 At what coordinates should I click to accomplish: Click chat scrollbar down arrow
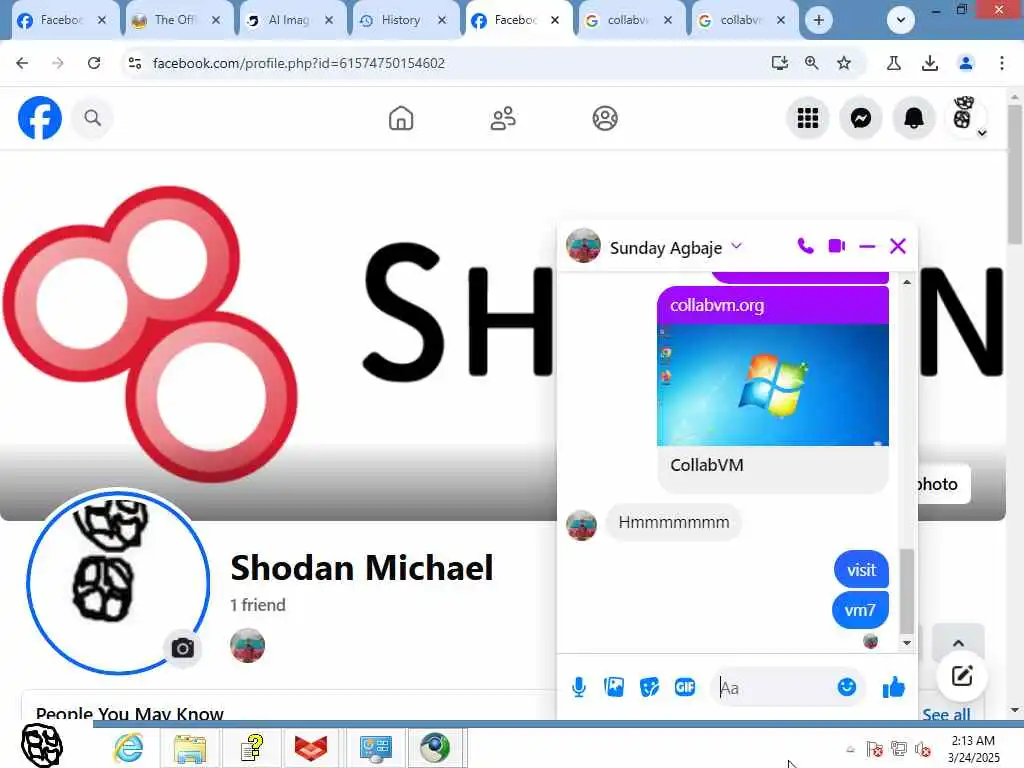pyautogui.click(x=906, y=643)
